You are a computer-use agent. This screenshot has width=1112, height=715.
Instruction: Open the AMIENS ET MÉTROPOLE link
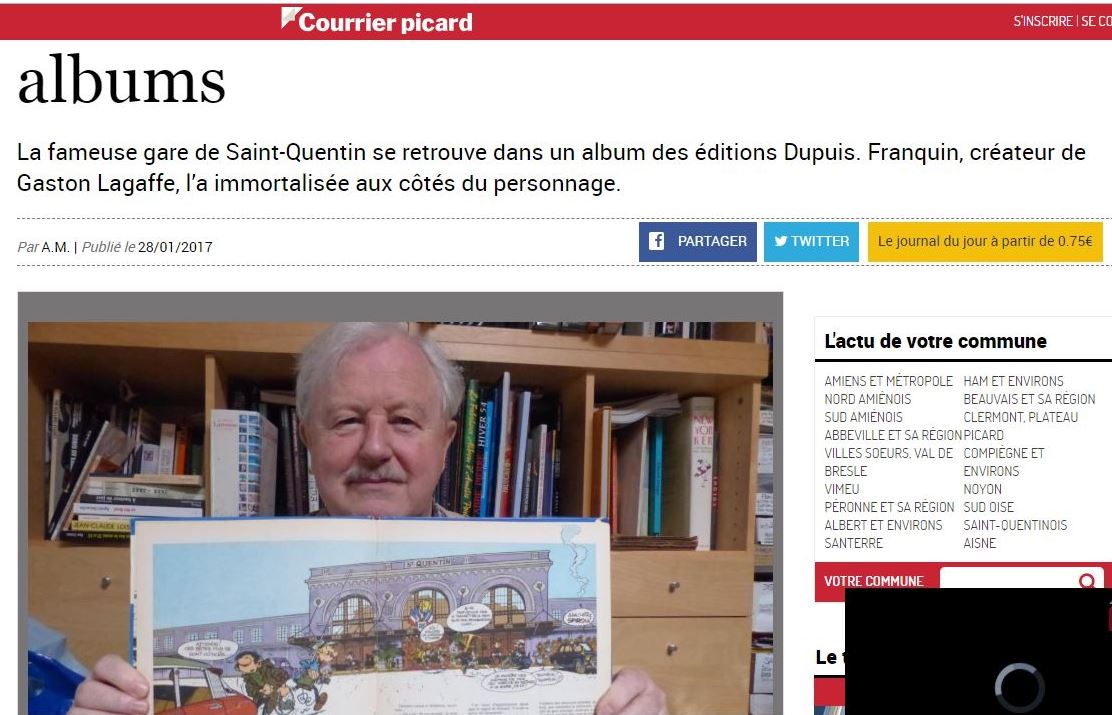coord(888,381)
